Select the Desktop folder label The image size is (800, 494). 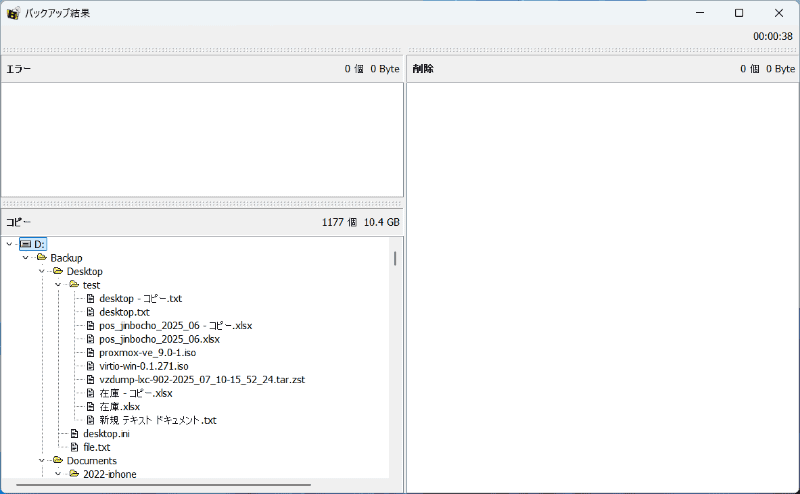(85, 271)
